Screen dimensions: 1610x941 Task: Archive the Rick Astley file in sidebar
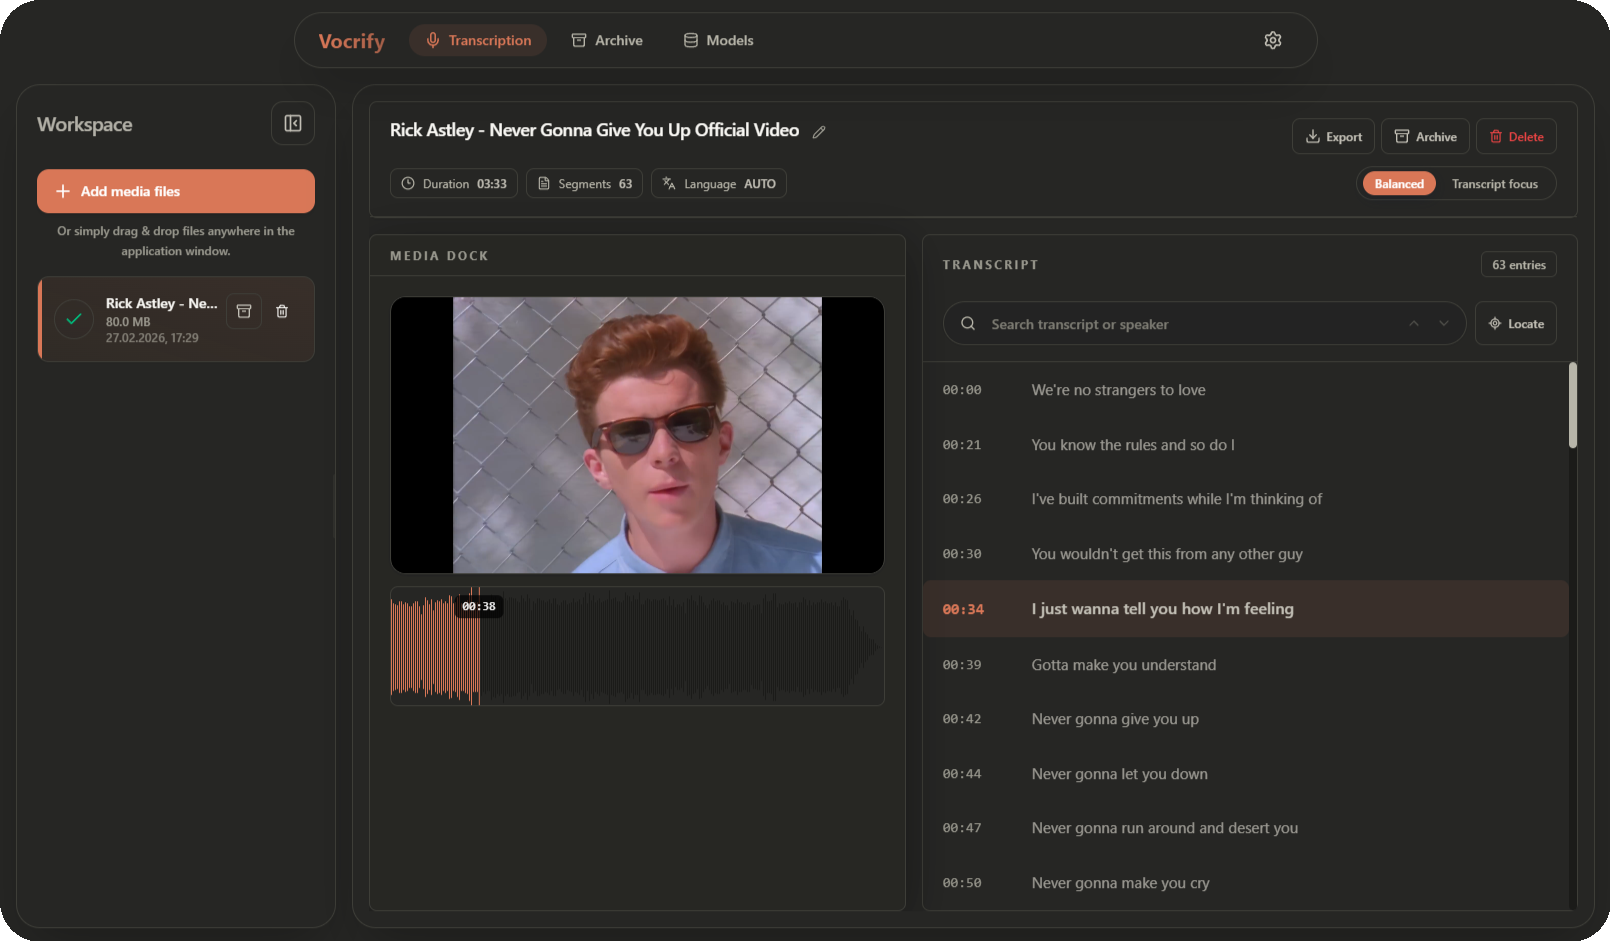[x=244, y=311]
